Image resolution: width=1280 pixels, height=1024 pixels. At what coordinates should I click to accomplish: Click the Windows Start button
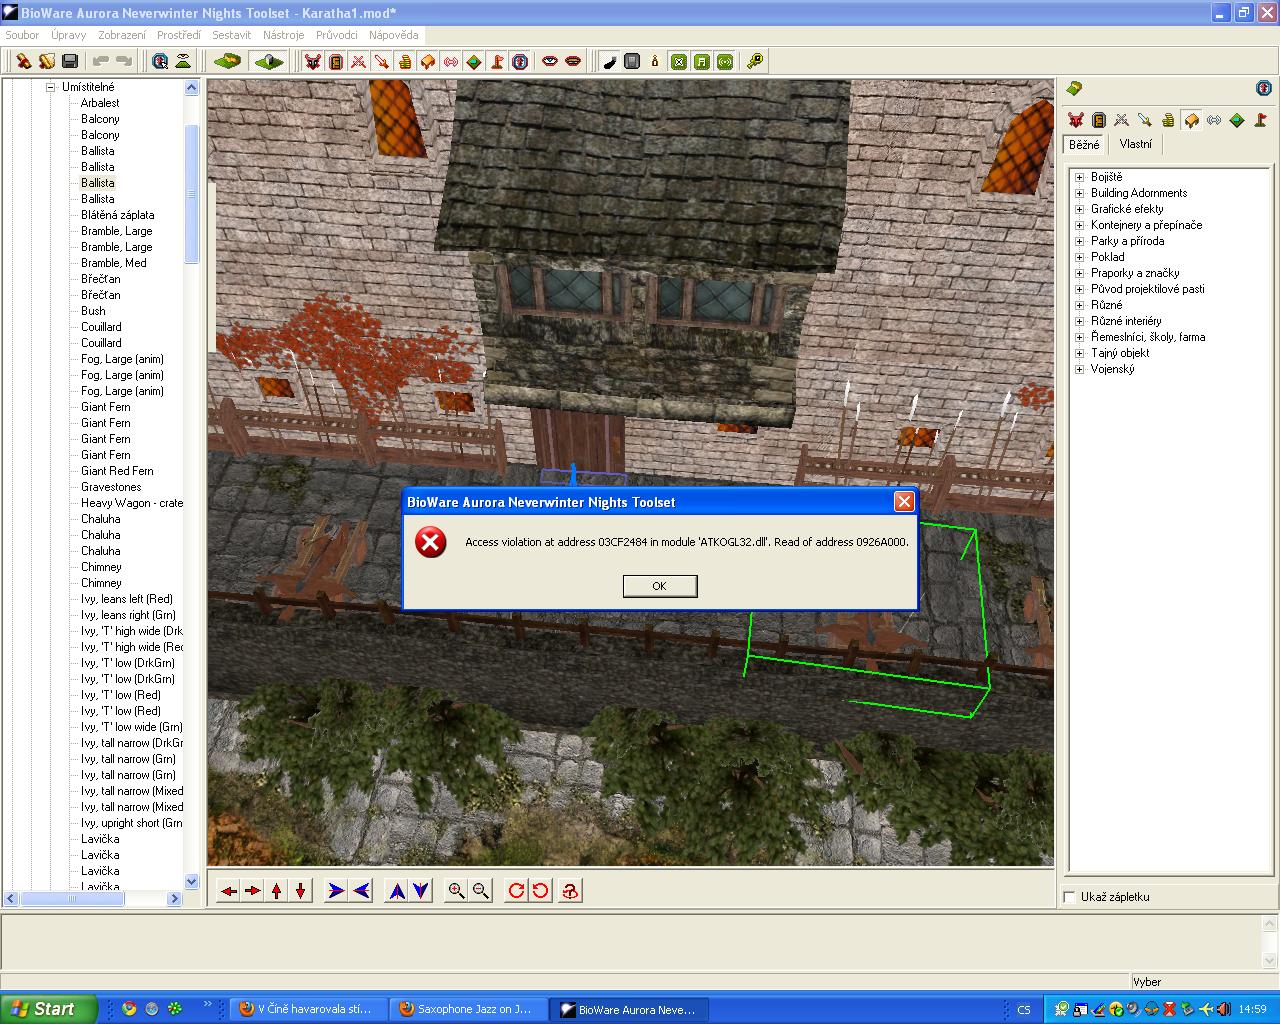tap(48, 1009)
